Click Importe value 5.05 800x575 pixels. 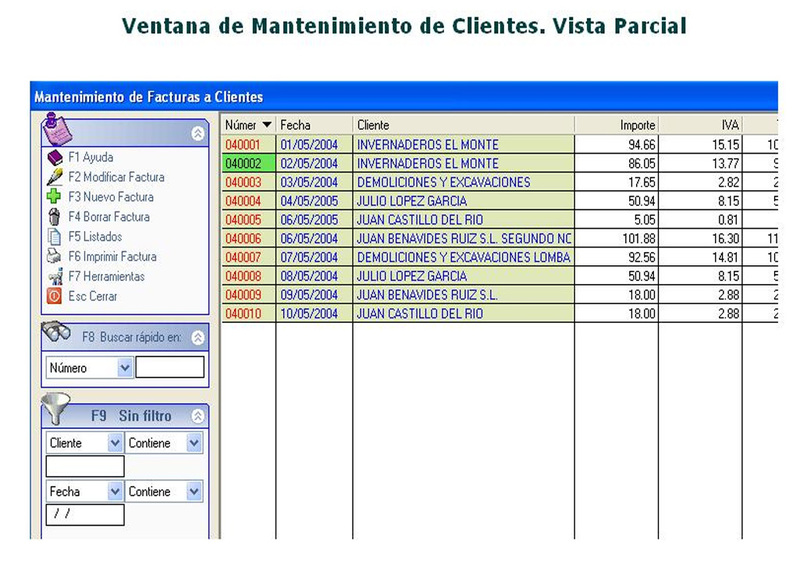tap(645, 220)
